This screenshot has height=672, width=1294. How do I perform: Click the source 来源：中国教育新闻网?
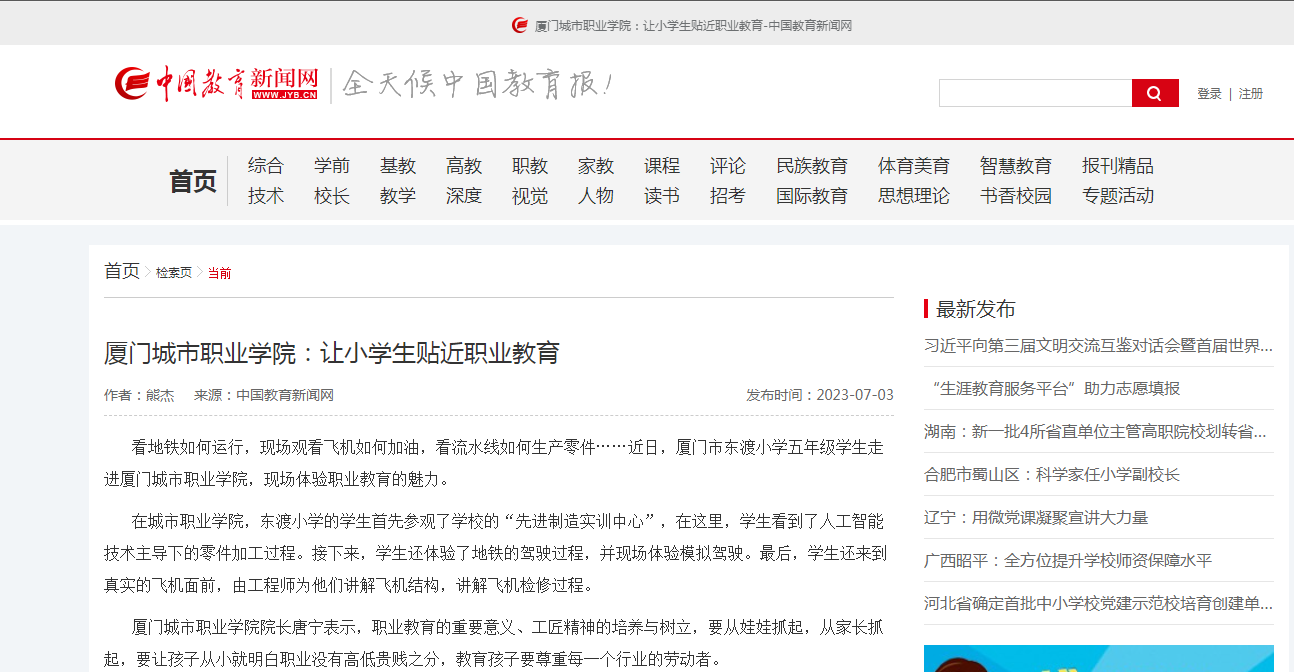pyautogui.click(x=264, y=395)
